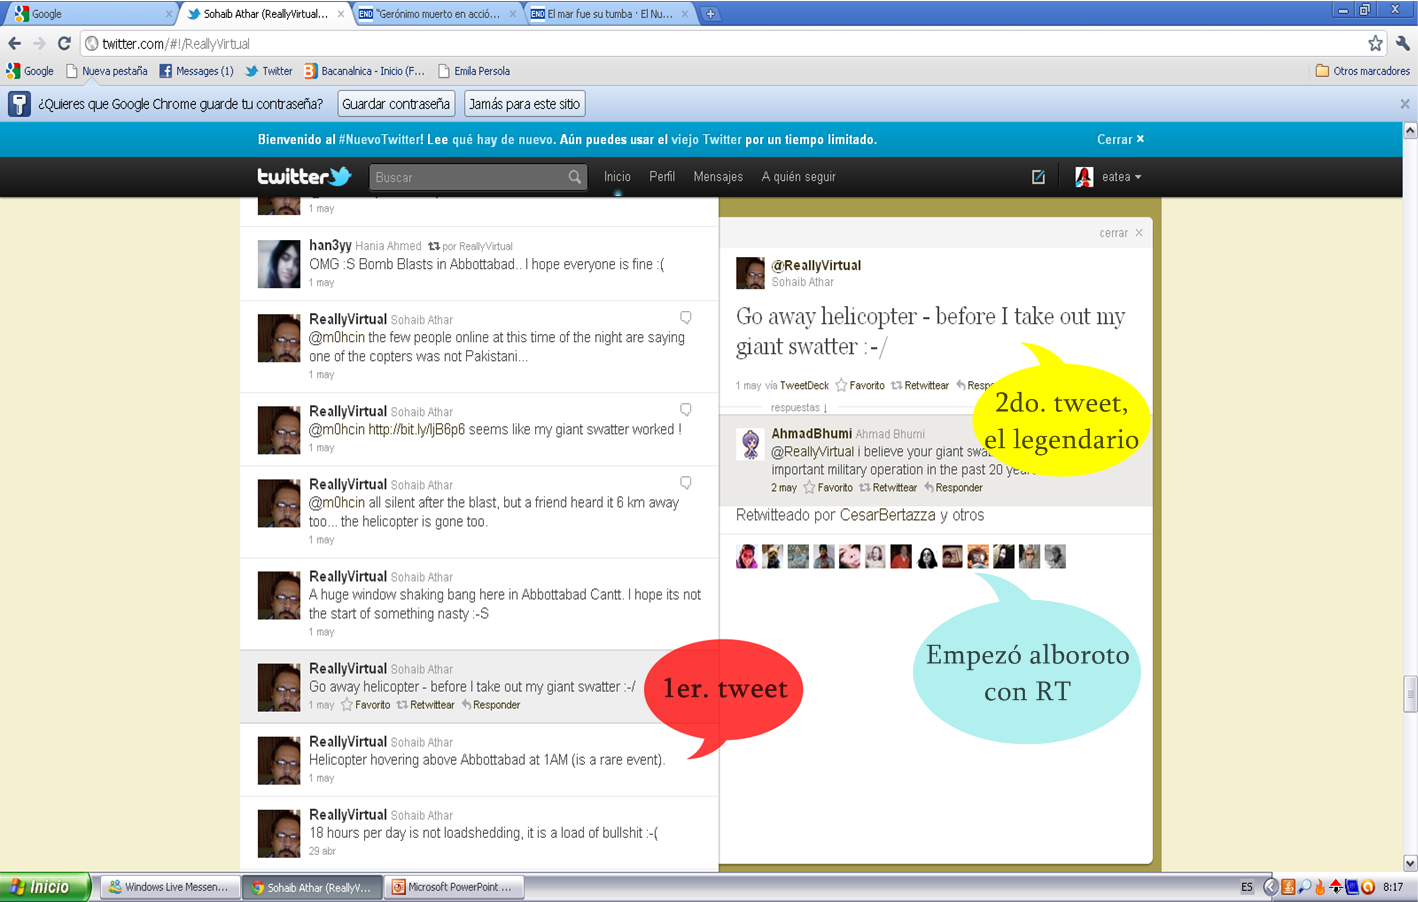The height and width of the screenshot is (902, 1418).
Task: Close the save-password infobar
Action: (x=1404, y=103)
